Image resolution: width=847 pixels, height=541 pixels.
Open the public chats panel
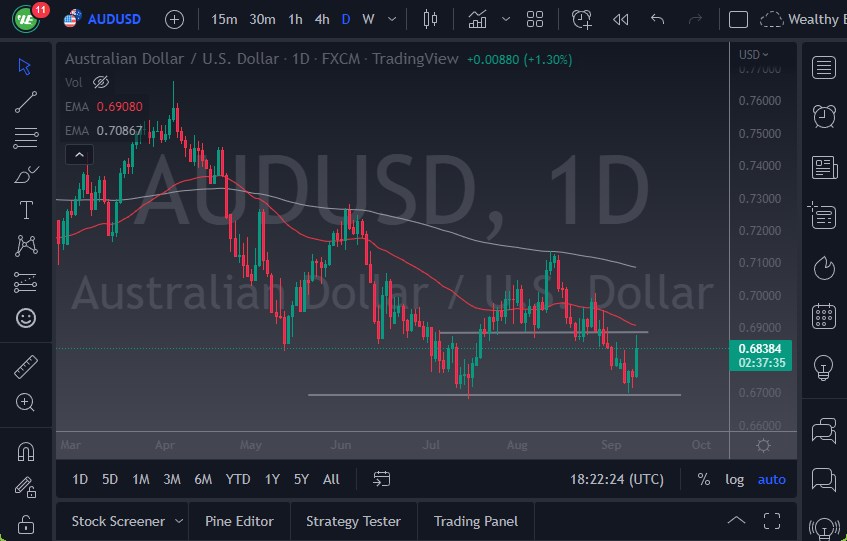pyautogui.click(x=824, y=430)
